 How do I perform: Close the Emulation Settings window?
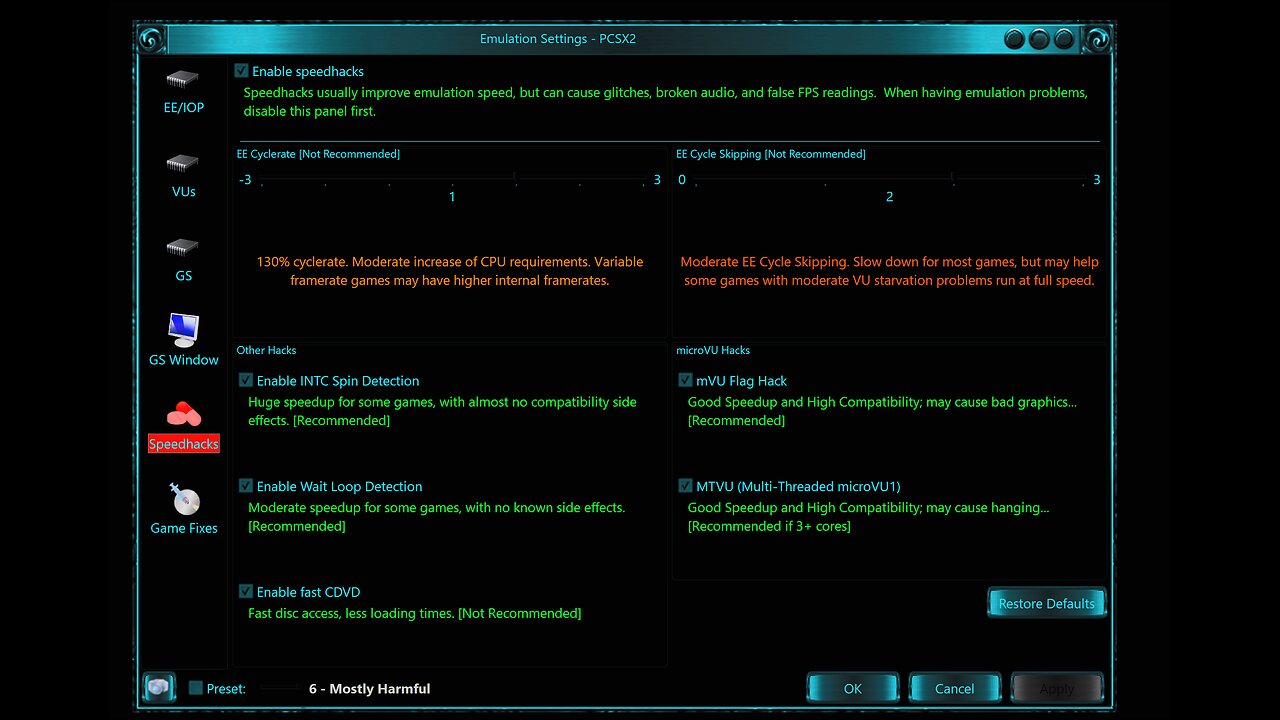[1064, 39]
